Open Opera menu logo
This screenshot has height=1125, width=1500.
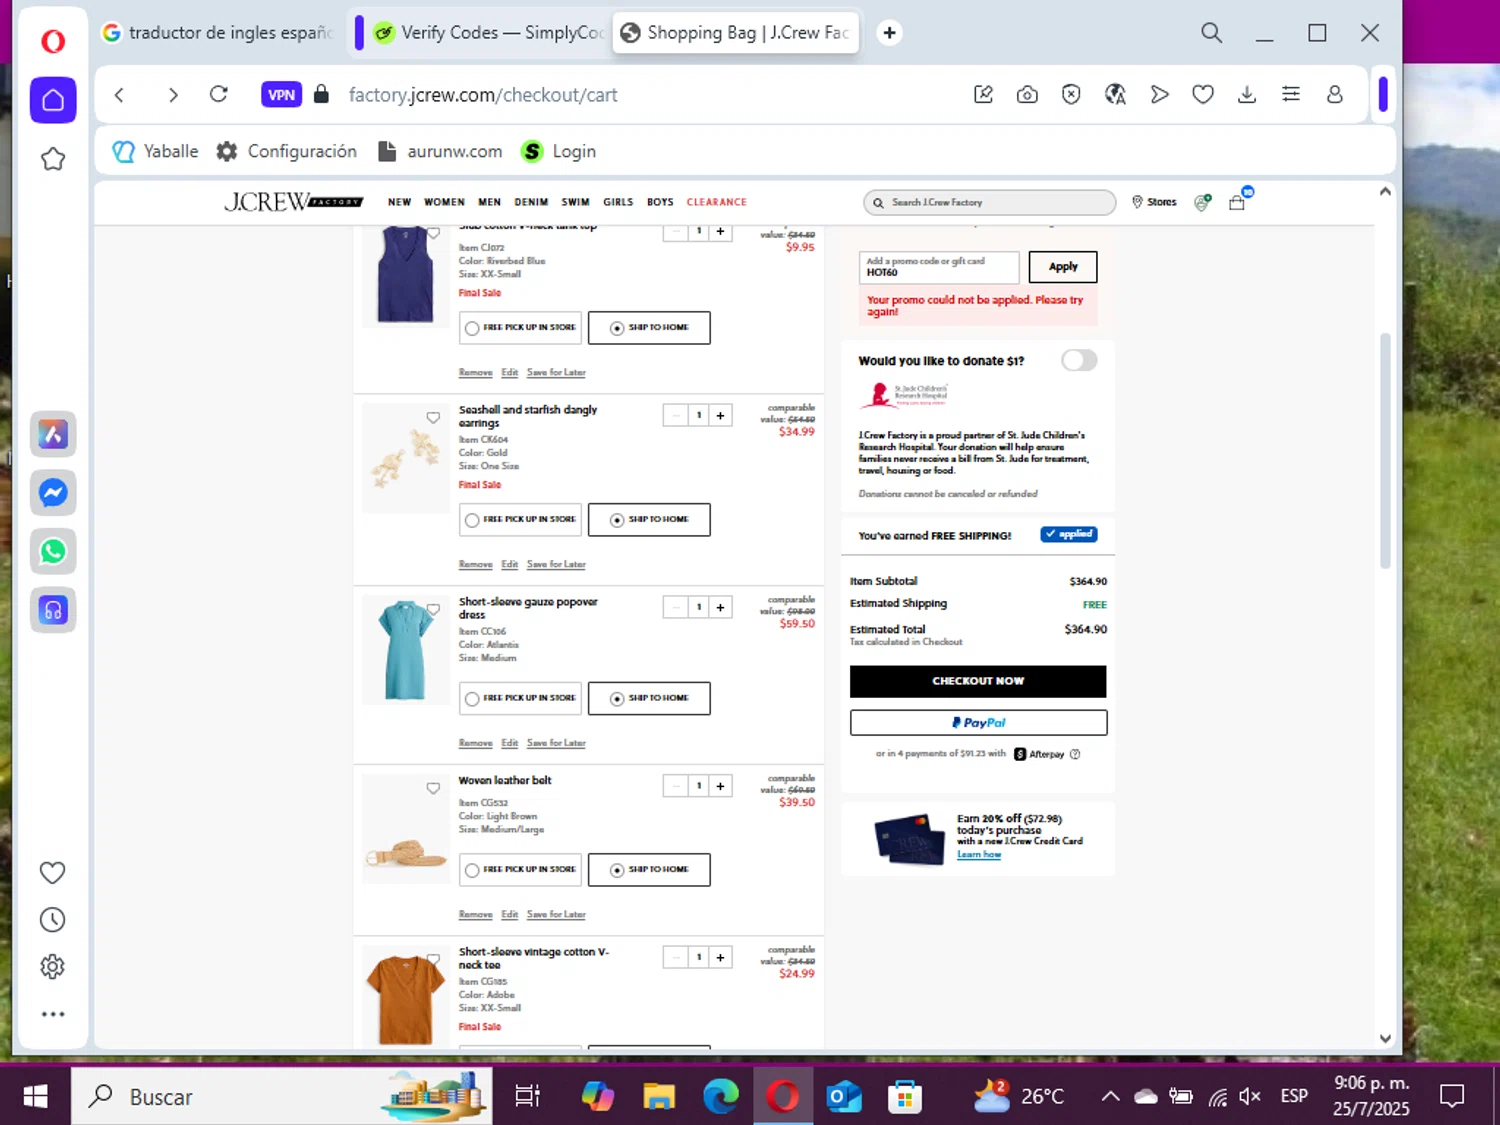click(53, 41)
